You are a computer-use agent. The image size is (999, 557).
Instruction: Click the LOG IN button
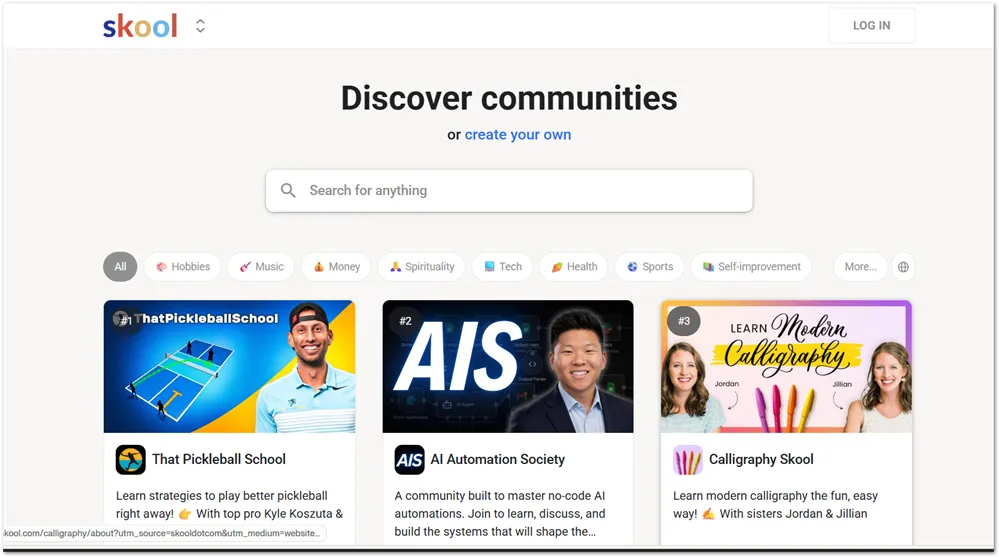[x=872, y=25]
